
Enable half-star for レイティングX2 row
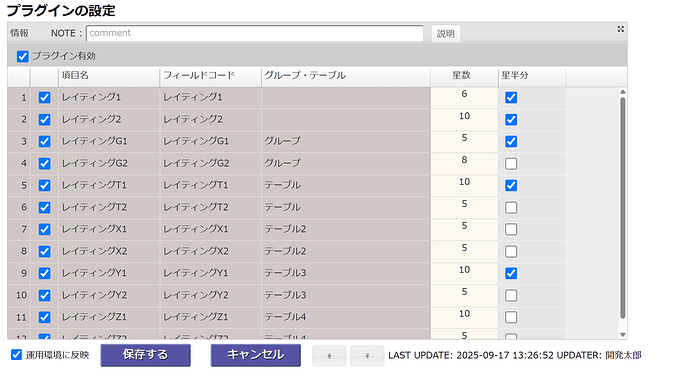click(x=511, y=251)
